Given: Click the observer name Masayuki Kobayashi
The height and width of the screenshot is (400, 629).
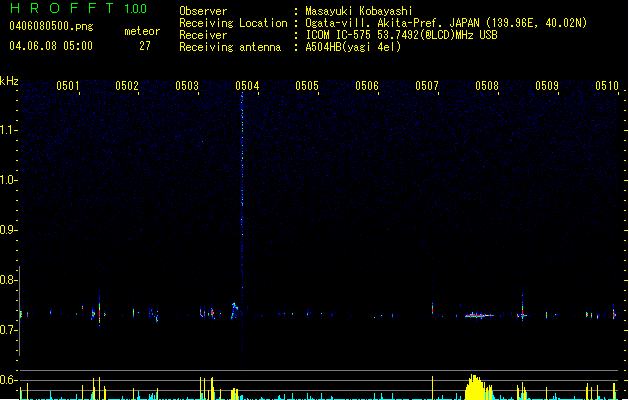Looking at the screenshot, I should [x=359, y=11].
